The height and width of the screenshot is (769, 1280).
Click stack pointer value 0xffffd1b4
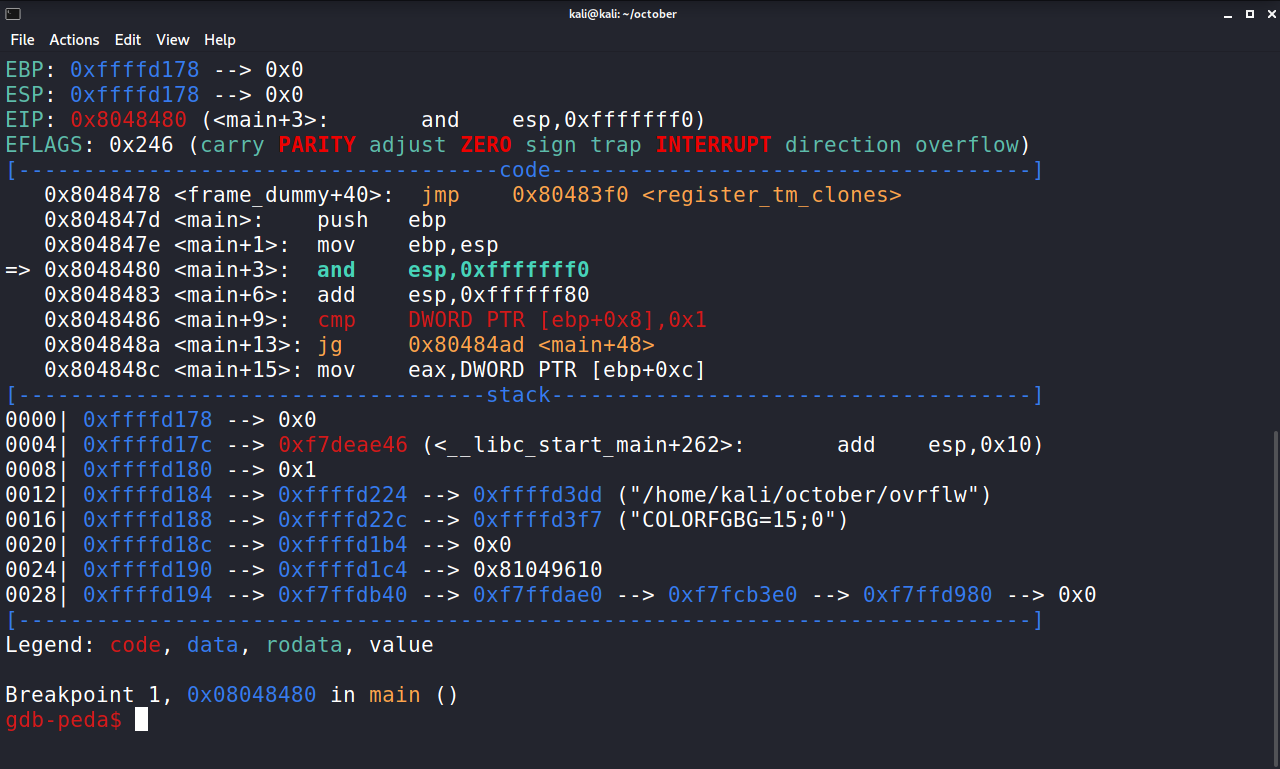pyautogui.click(x=343, y=545)
